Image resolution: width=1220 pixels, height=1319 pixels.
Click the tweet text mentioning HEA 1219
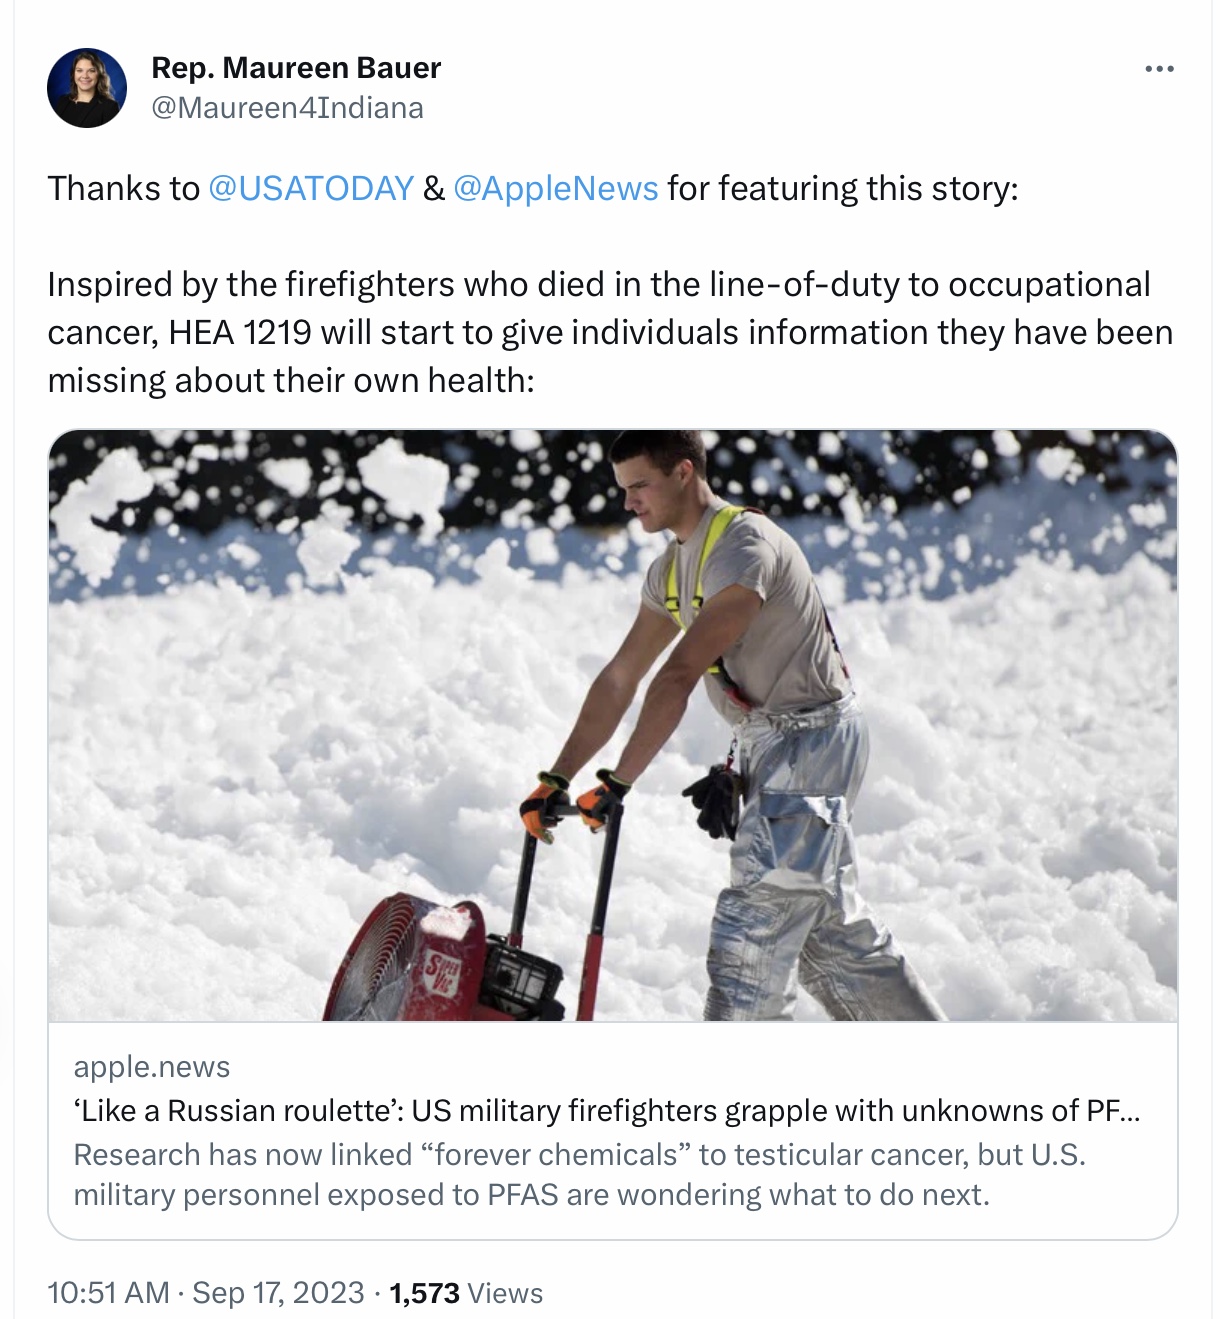610,332
